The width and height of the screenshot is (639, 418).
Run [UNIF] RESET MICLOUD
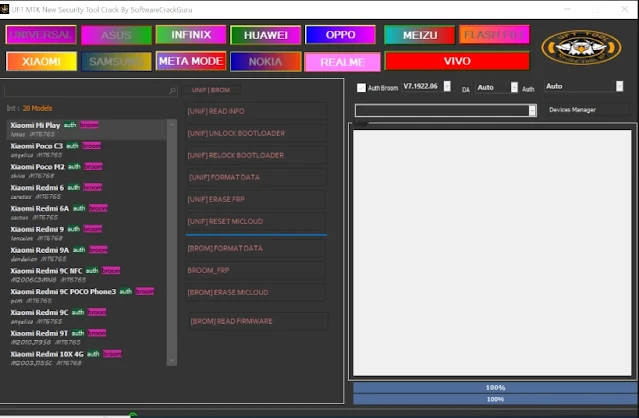(256, 221)
